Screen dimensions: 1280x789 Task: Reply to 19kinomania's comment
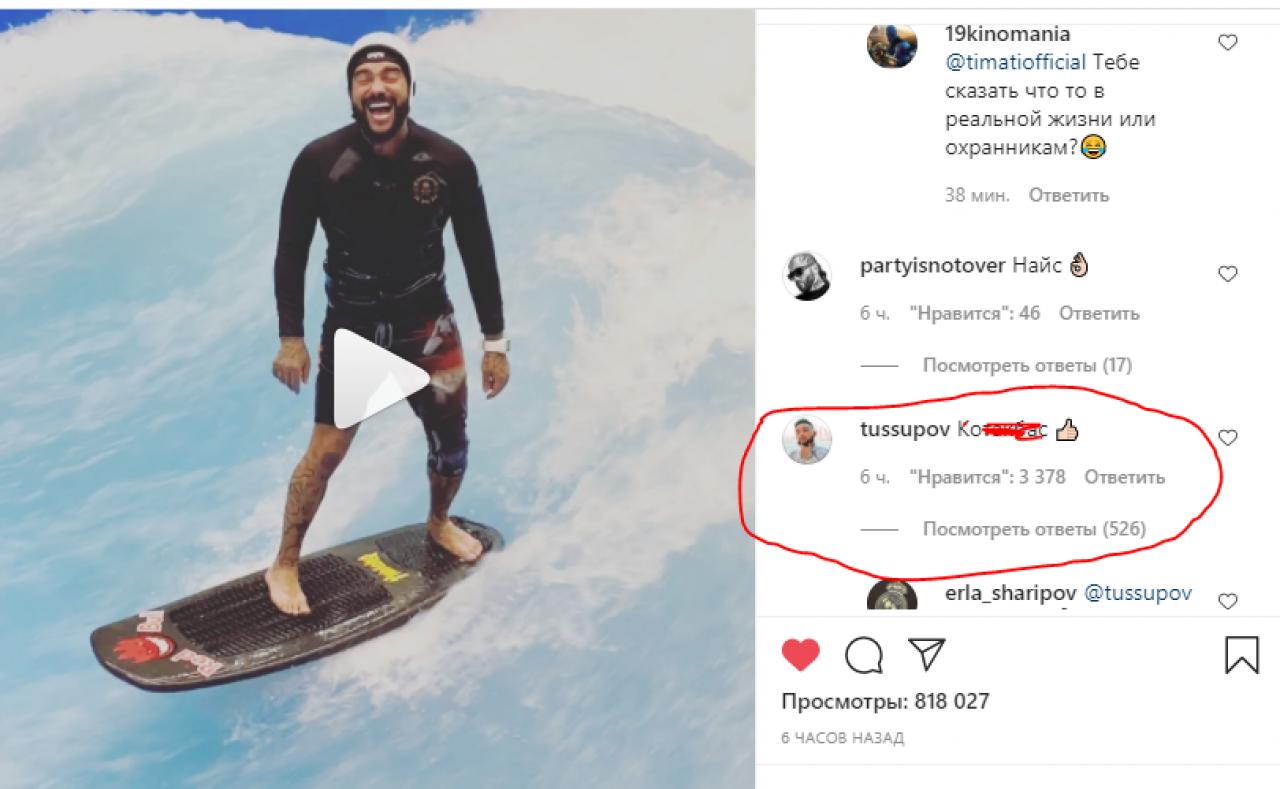pyautogui.click(x=1069, y=195)
